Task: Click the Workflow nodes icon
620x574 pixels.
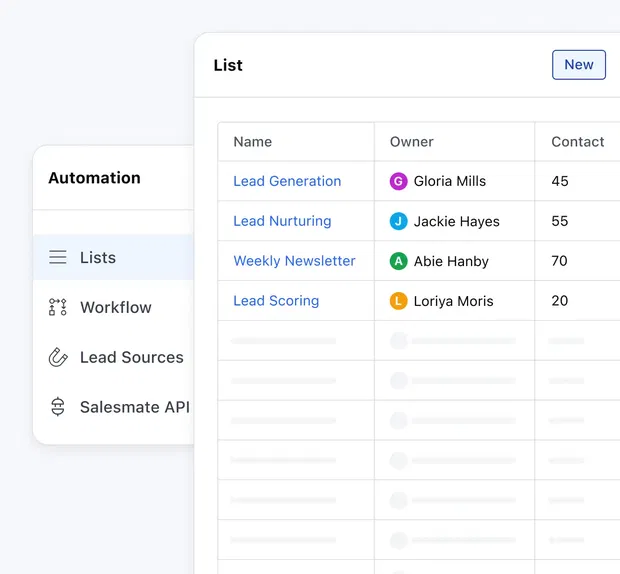Action: tap(58, 307)
